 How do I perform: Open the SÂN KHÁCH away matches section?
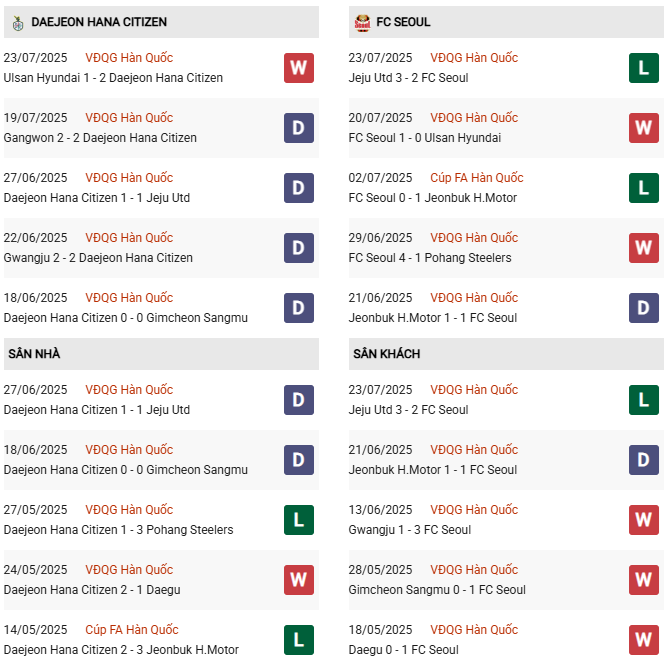(386, 354)
